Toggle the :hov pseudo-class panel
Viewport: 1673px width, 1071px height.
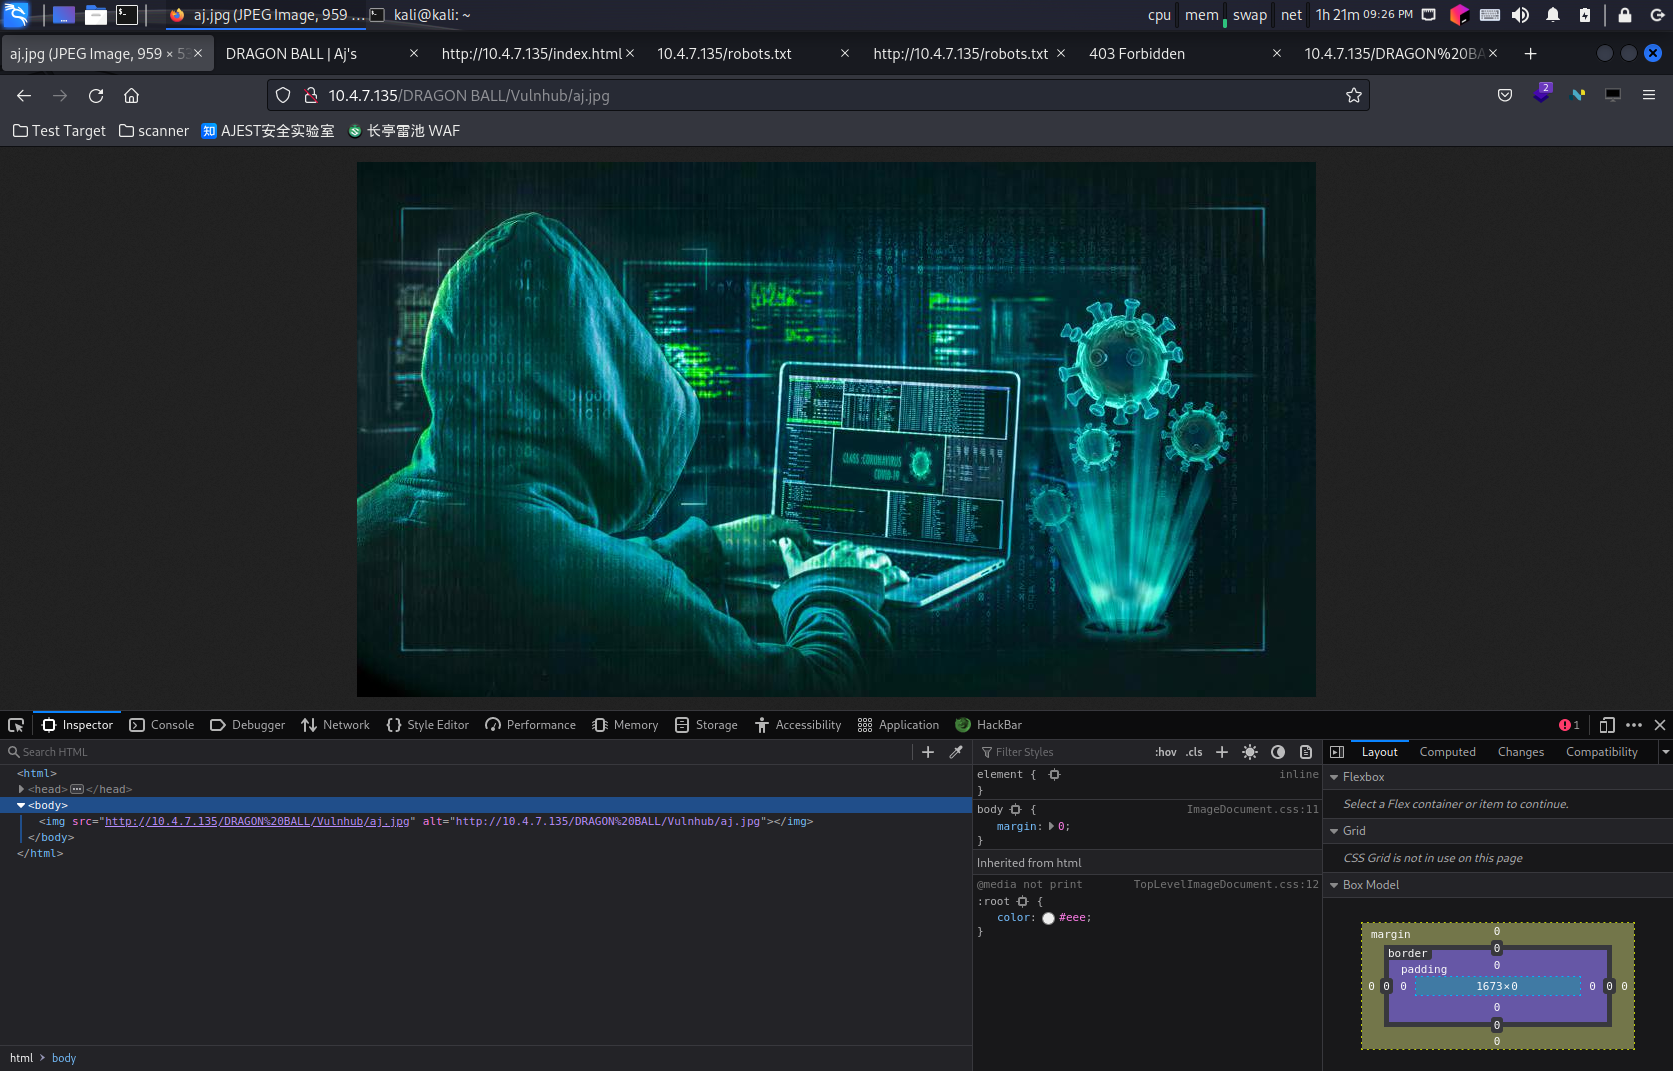(1165, 752)
